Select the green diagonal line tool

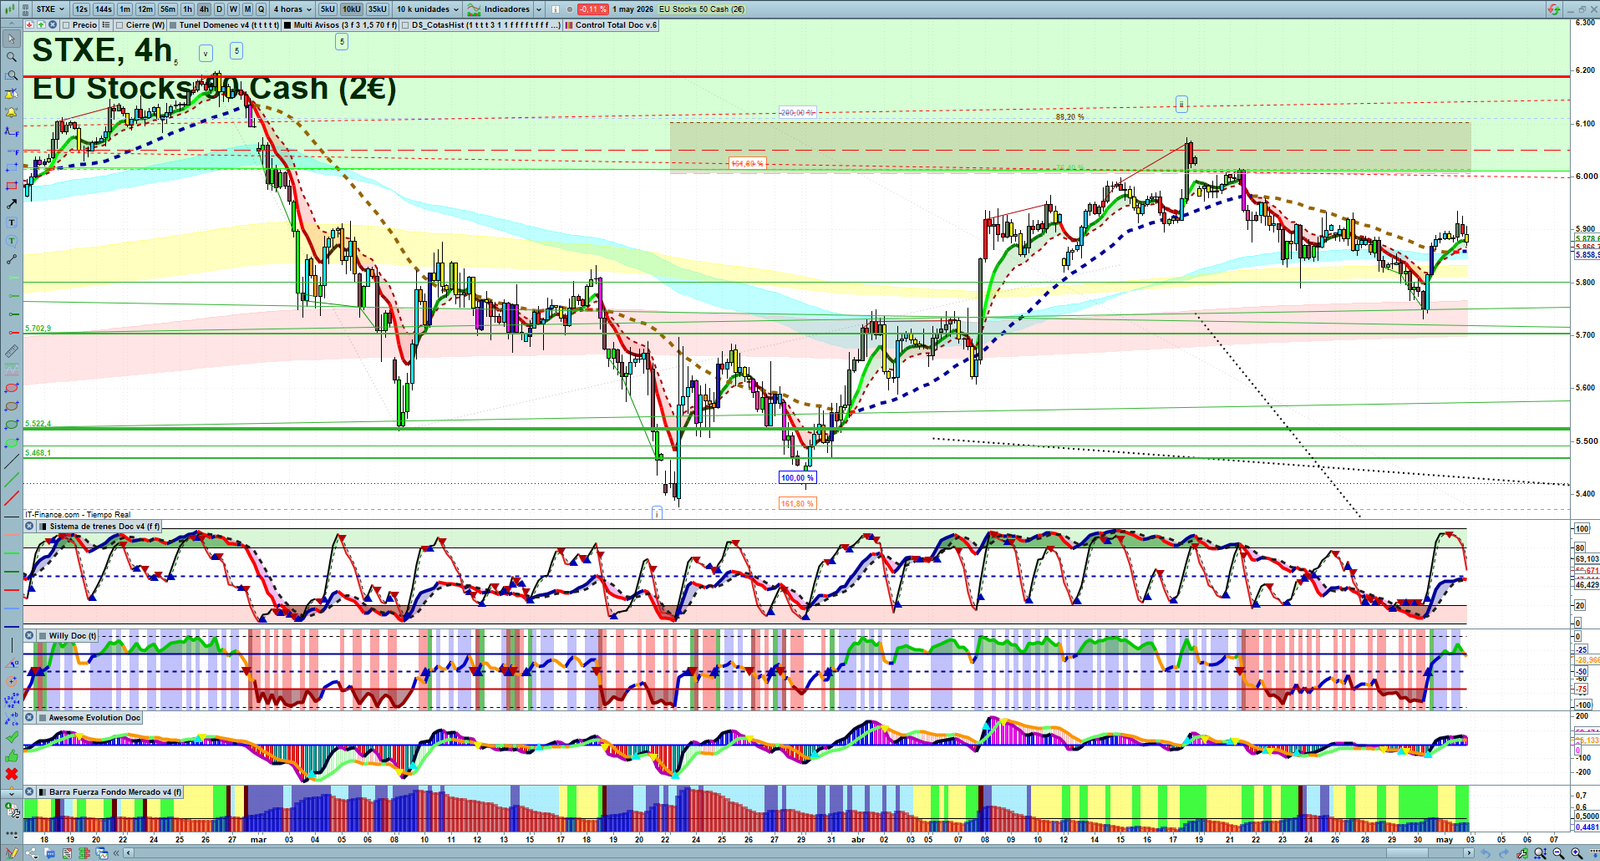11,480
